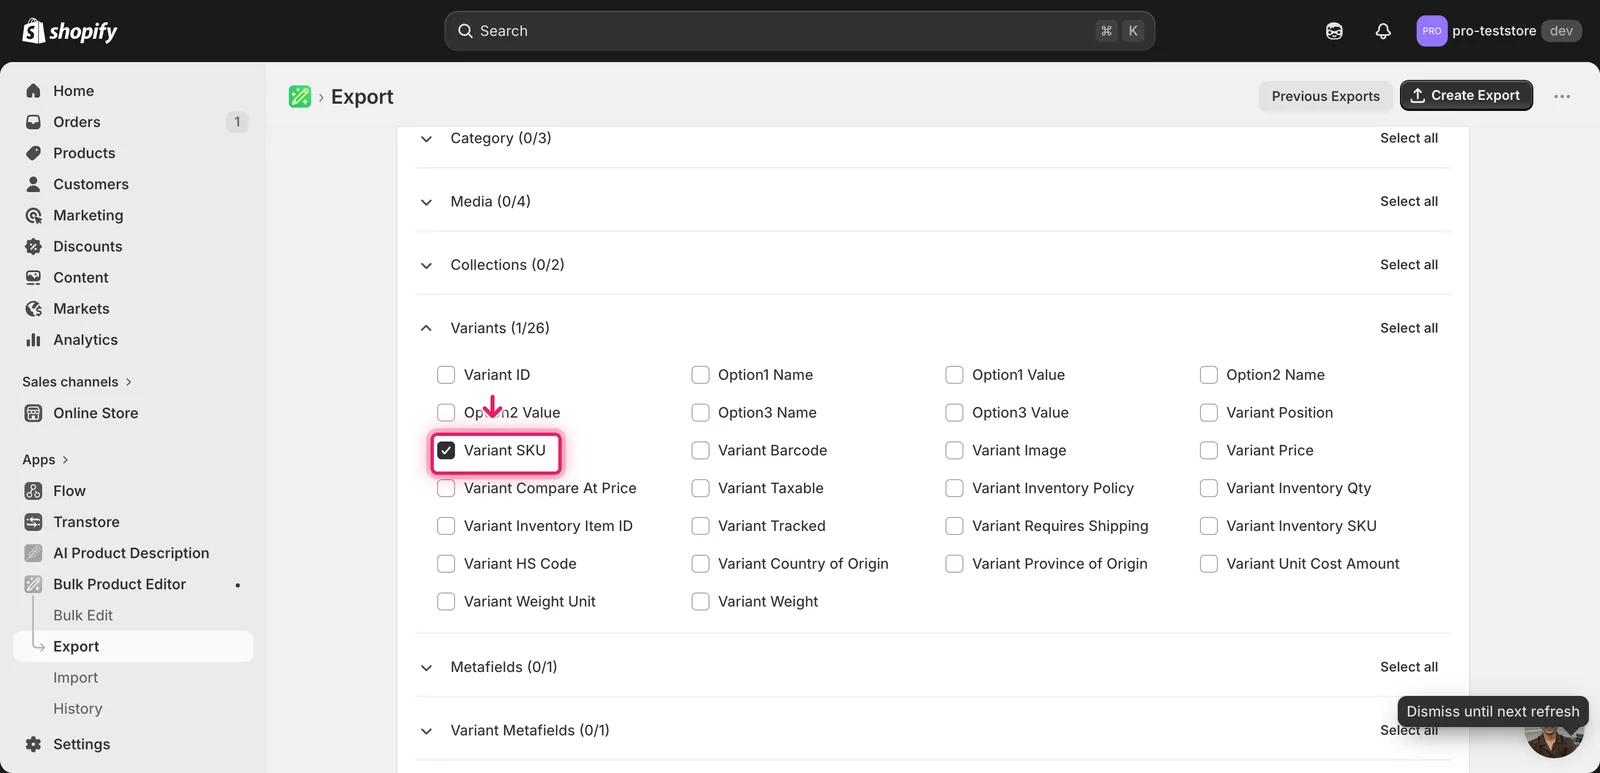Click the Online Store icon
1600x773 pixels.
(x=33, y=413)
